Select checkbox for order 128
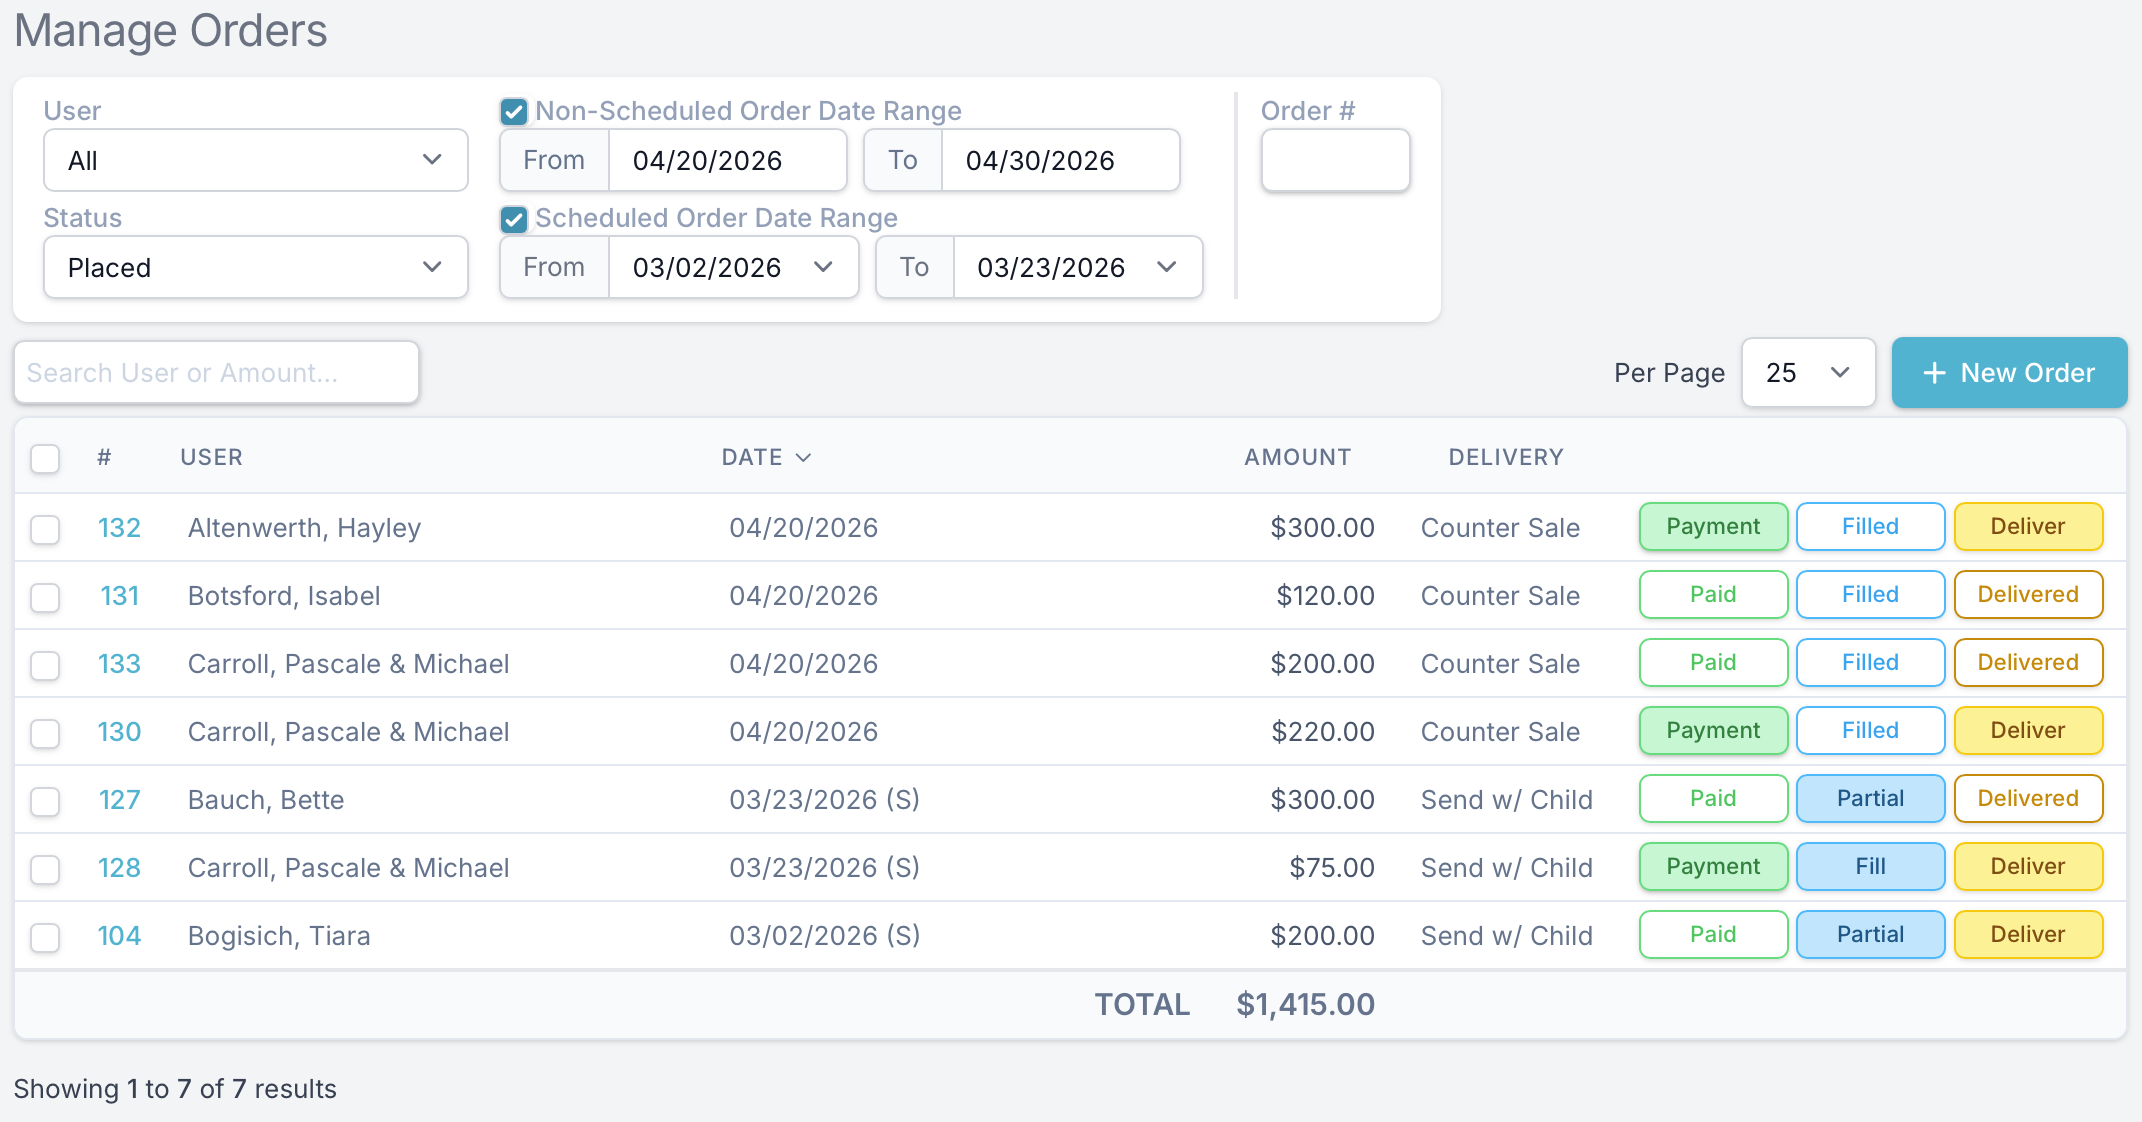 (45, 869)
